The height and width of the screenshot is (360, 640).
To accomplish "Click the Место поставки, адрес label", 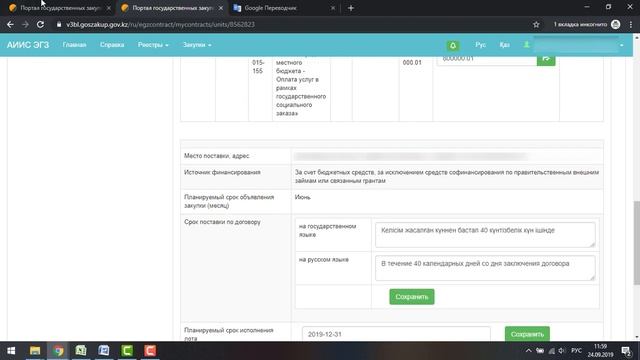I will (x=216, y=156).
